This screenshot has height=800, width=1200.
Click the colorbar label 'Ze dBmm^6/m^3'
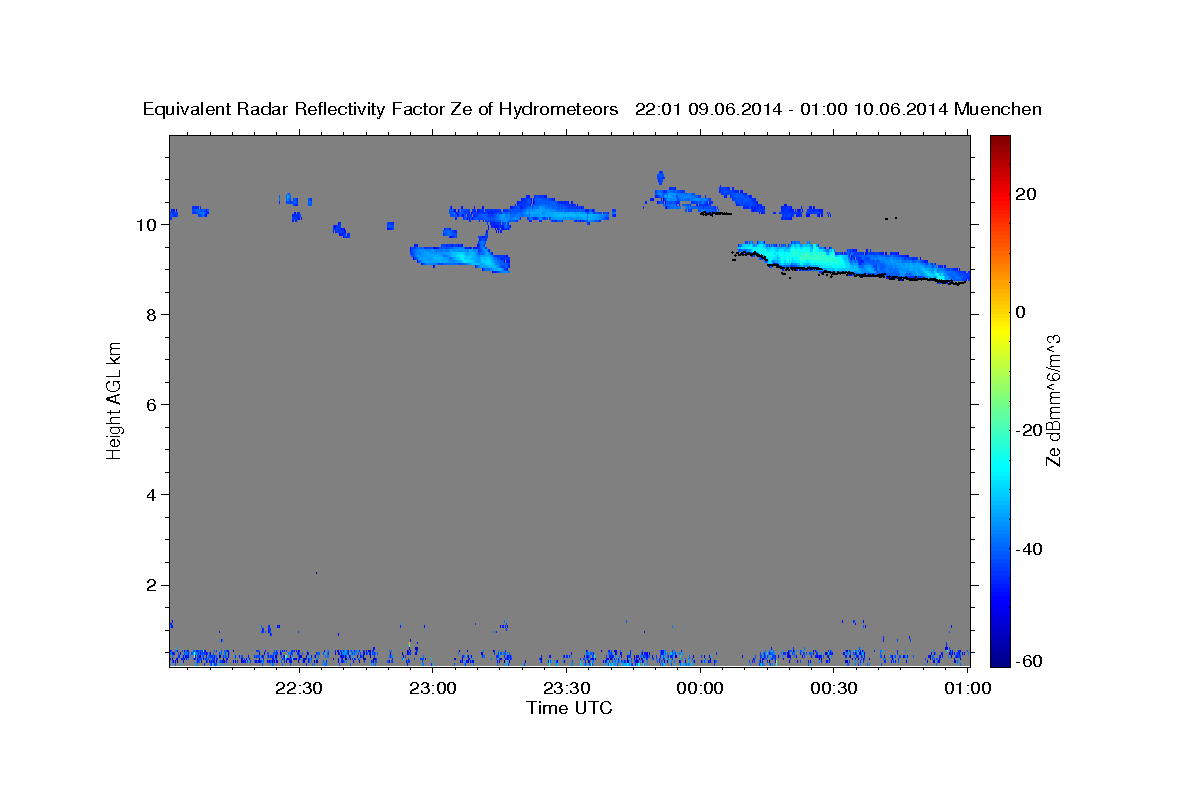[1052, 401]
